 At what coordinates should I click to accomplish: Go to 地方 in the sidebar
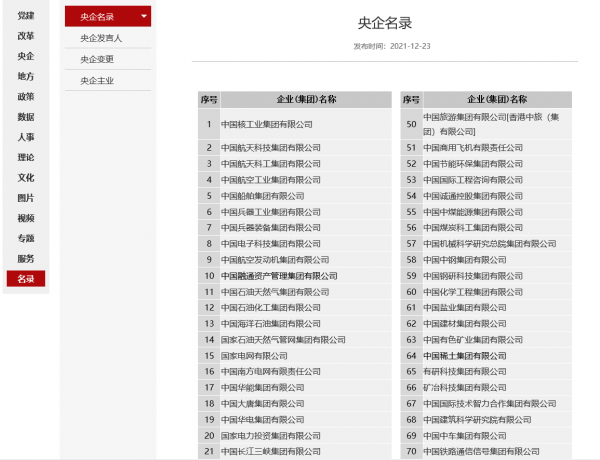(x=26, y=77)
